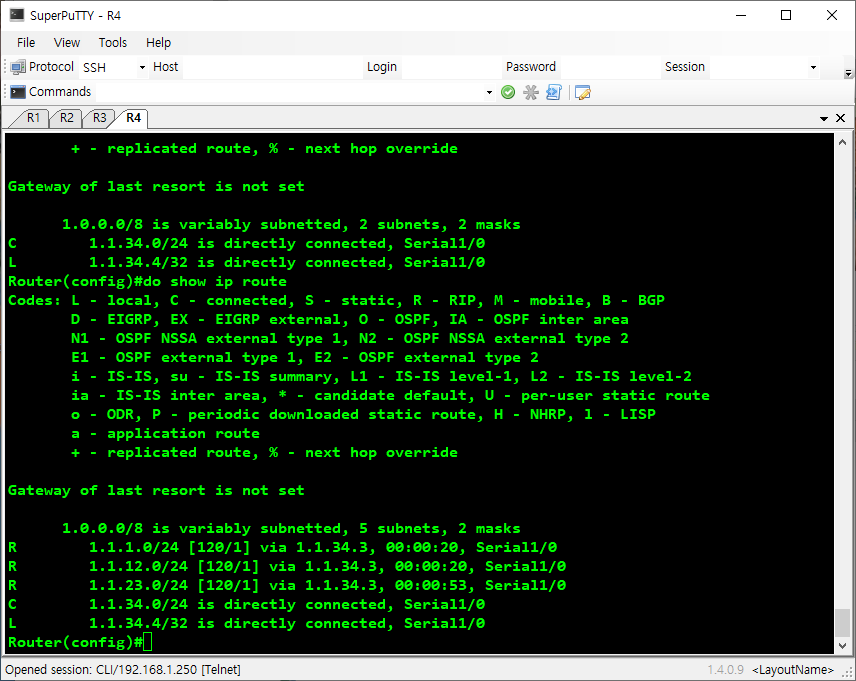Click the terminal scrollbar up arrow
The image size is (856, 681).
842,142
